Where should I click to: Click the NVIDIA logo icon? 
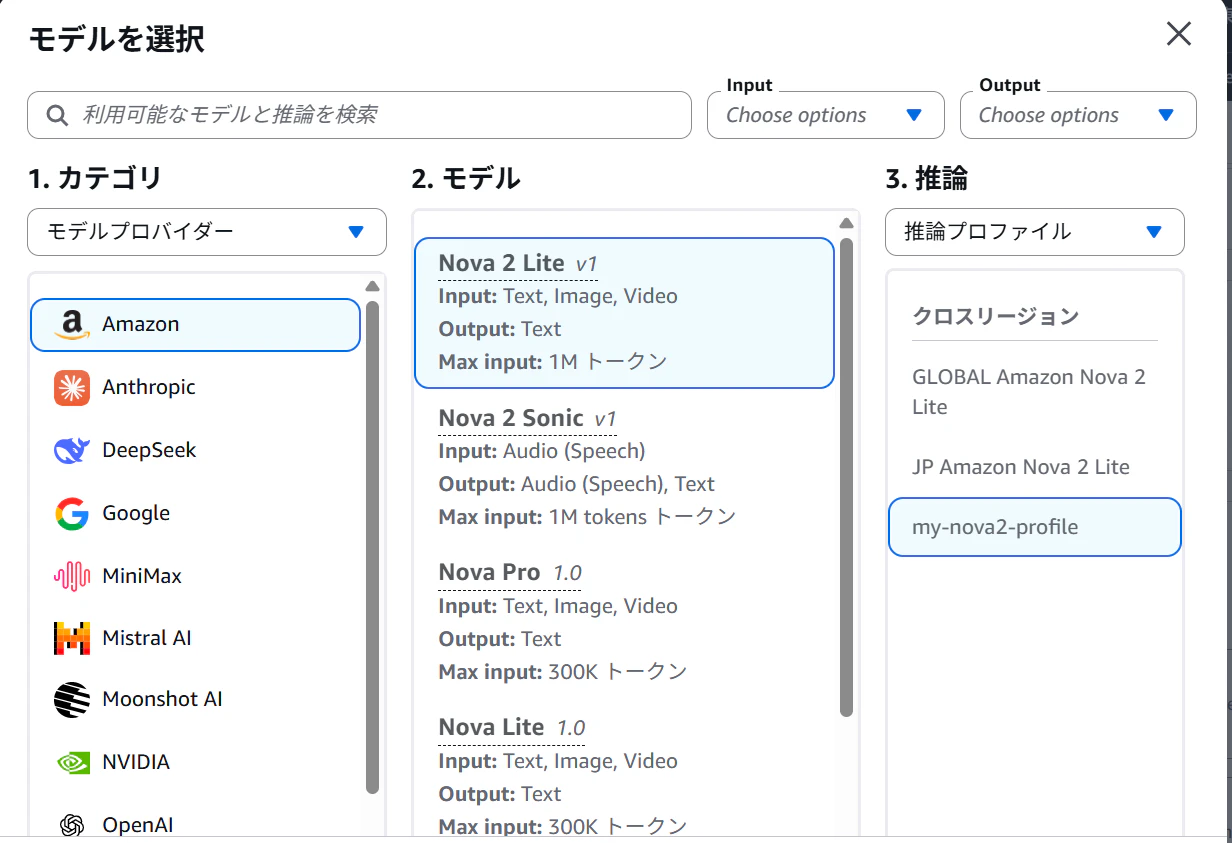pyautogui.click(x=72, y=763)
